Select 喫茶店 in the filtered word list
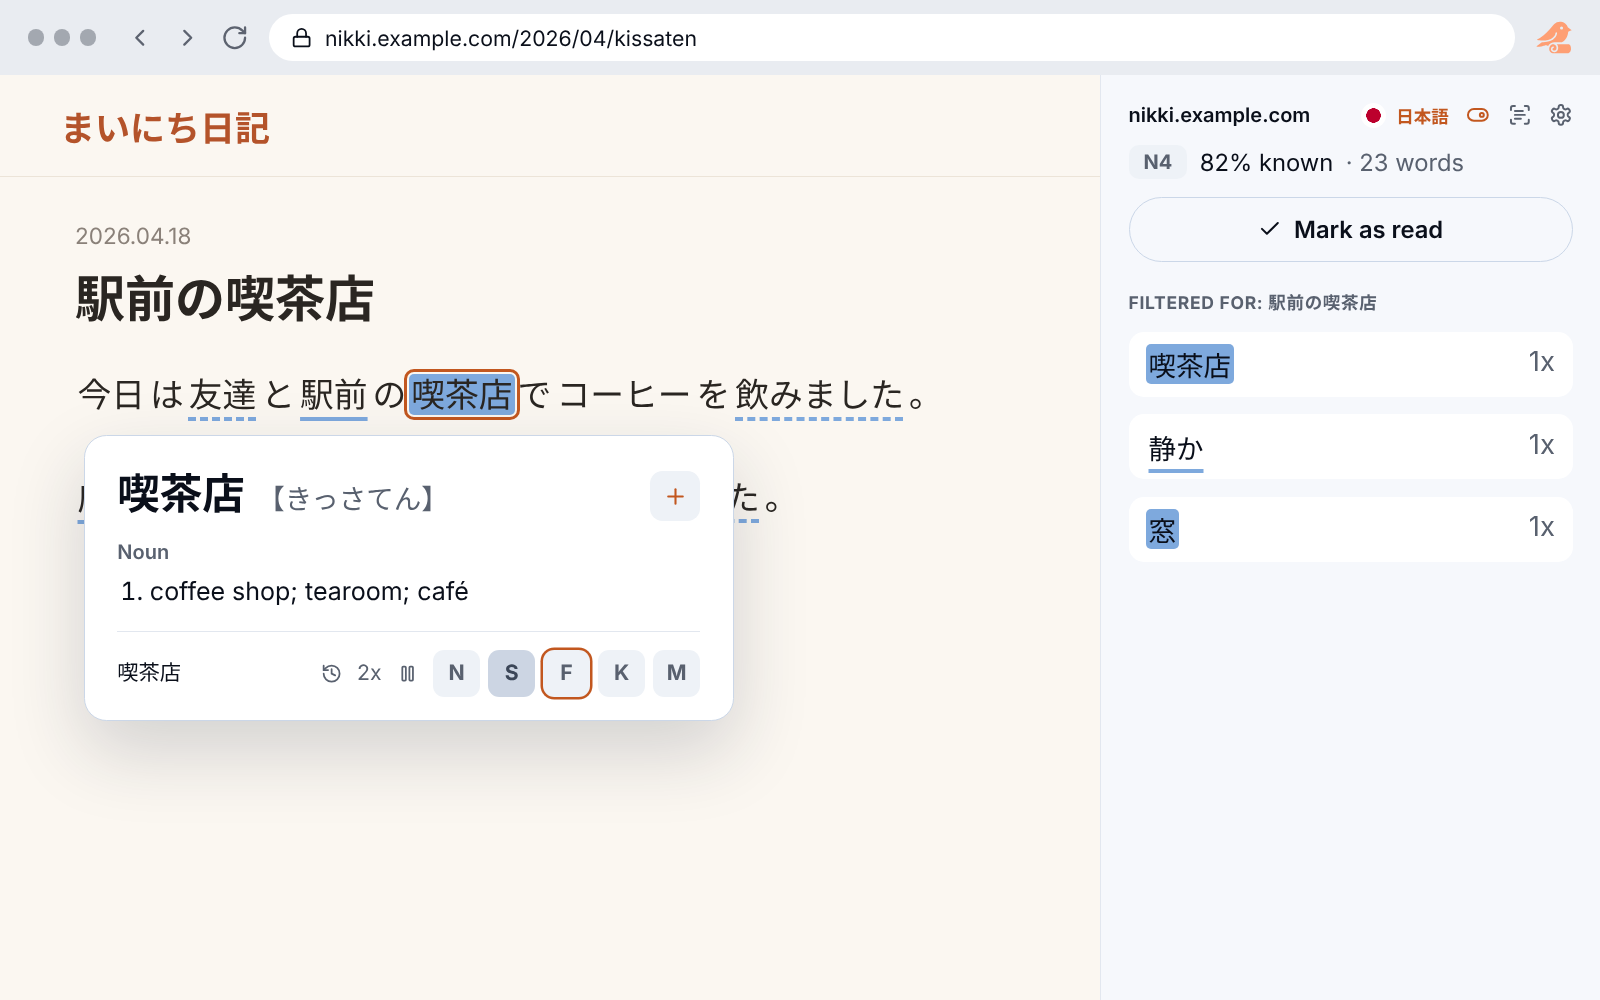 [x=1350, y=365]
